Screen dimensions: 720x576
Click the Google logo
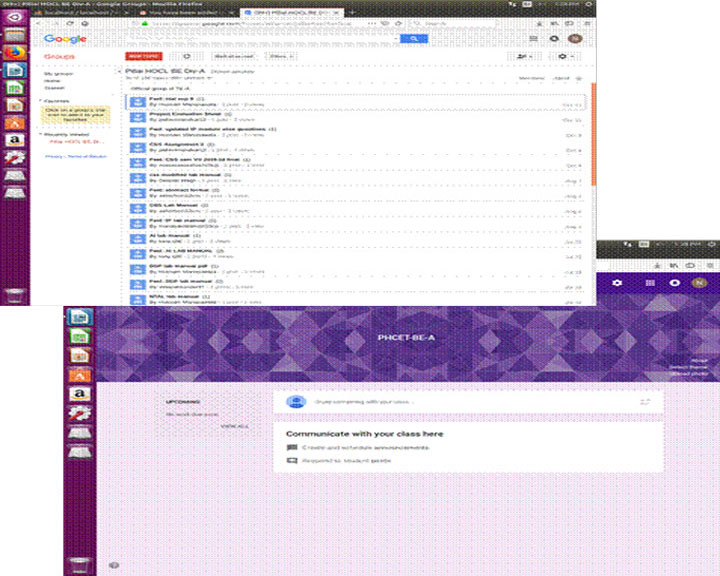[61, 38]
